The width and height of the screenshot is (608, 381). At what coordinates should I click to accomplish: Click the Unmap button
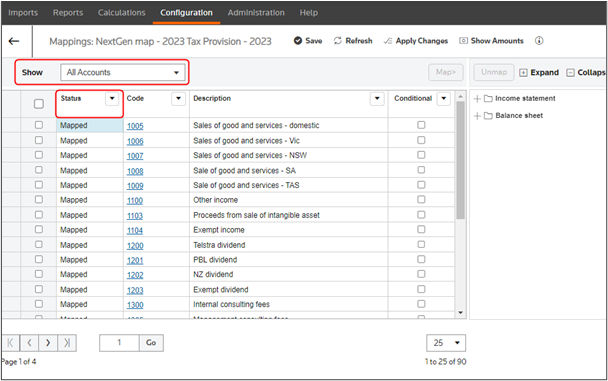coord(494,72)
